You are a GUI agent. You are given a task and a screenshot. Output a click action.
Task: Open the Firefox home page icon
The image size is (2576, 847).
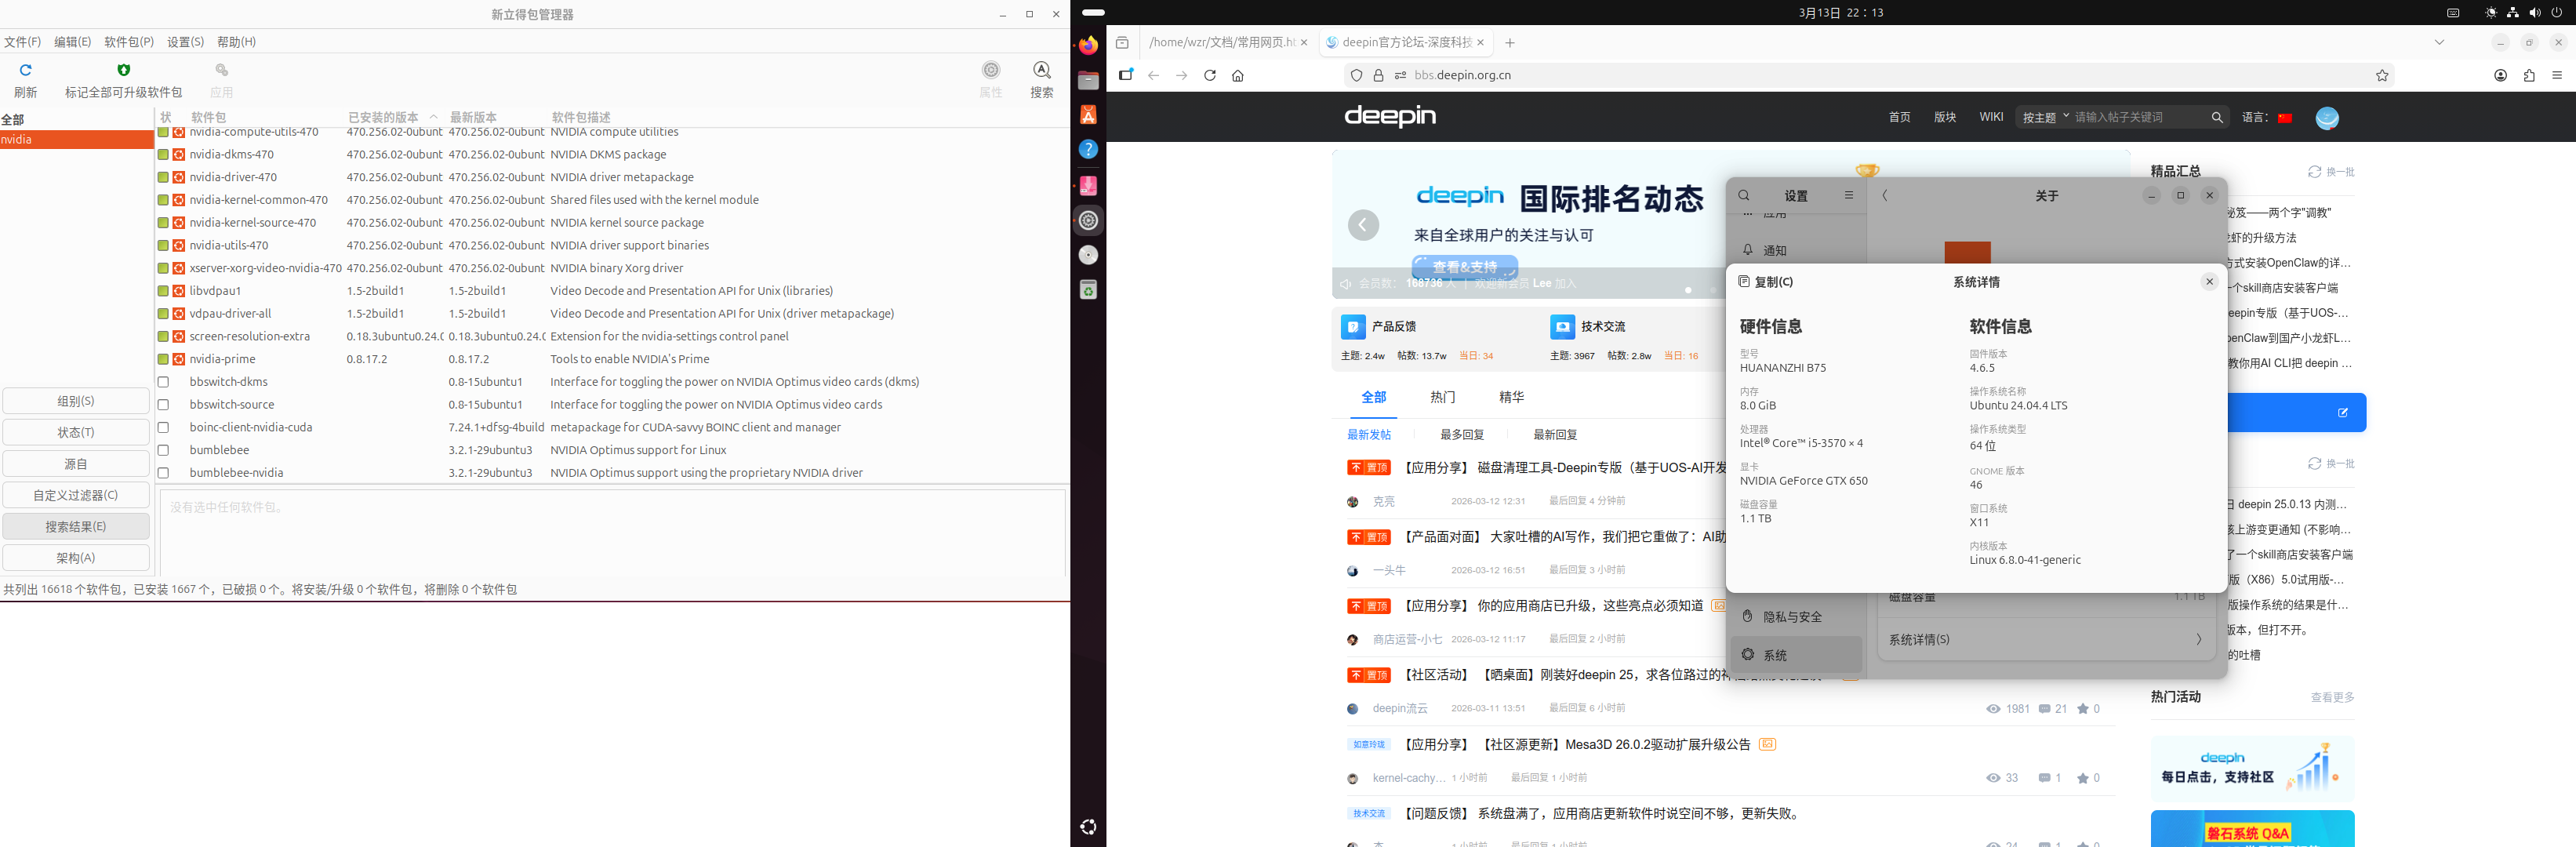(x=1238, y=75)
